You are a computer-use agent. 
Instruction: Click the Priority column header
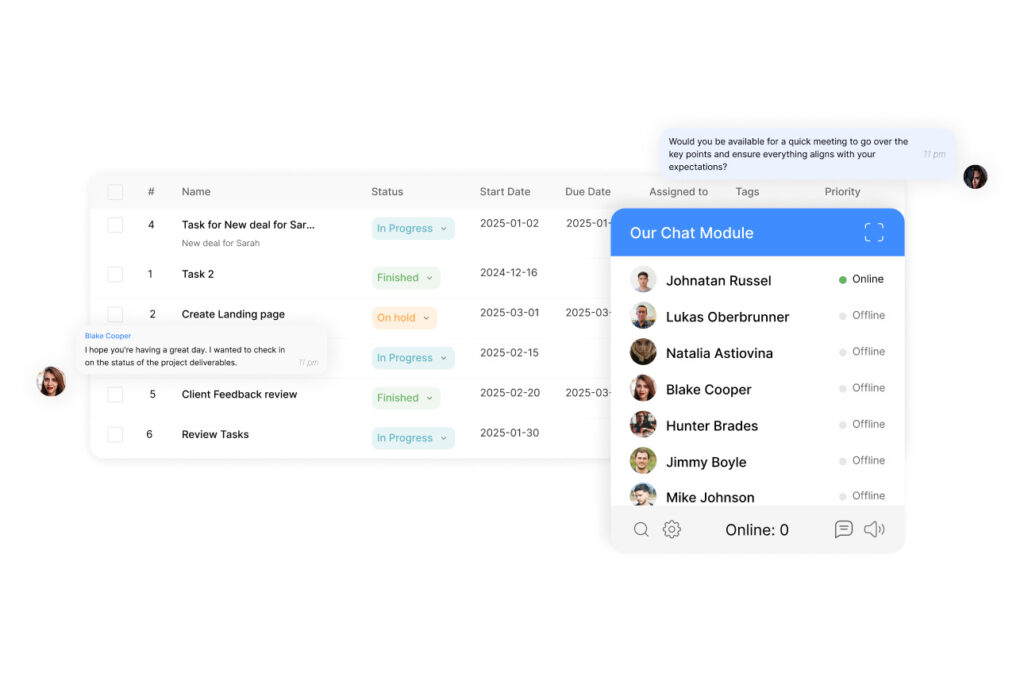tap(842, 192)
